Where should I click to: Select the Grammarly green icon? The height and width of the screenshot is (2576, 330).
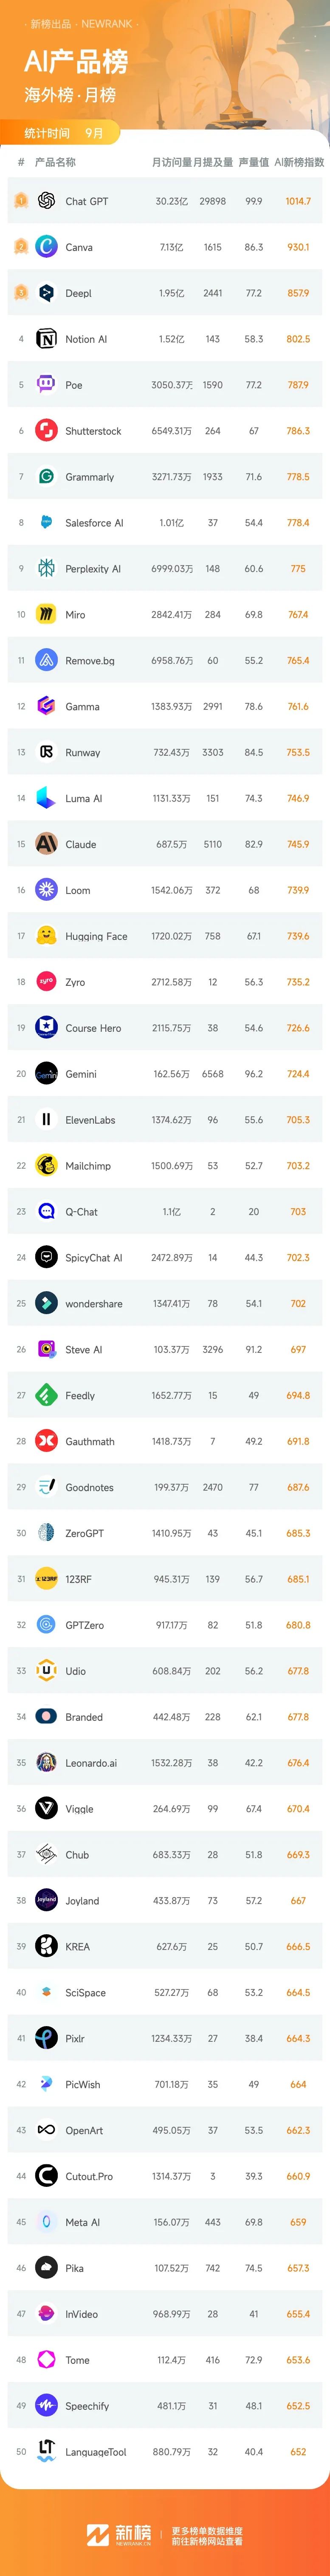46,477
